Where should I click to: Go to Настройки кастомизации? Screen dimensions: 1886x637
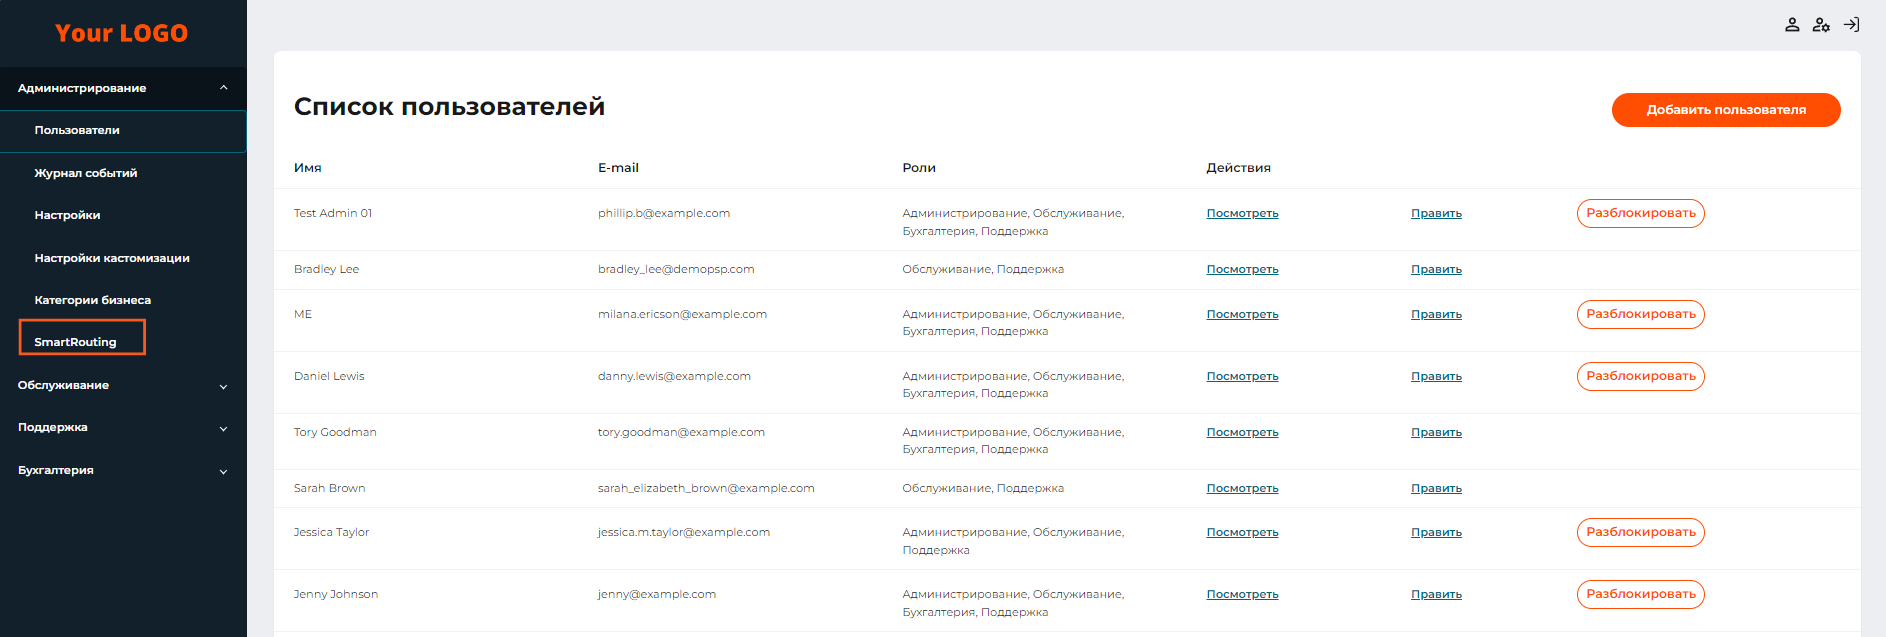(112, 258)
